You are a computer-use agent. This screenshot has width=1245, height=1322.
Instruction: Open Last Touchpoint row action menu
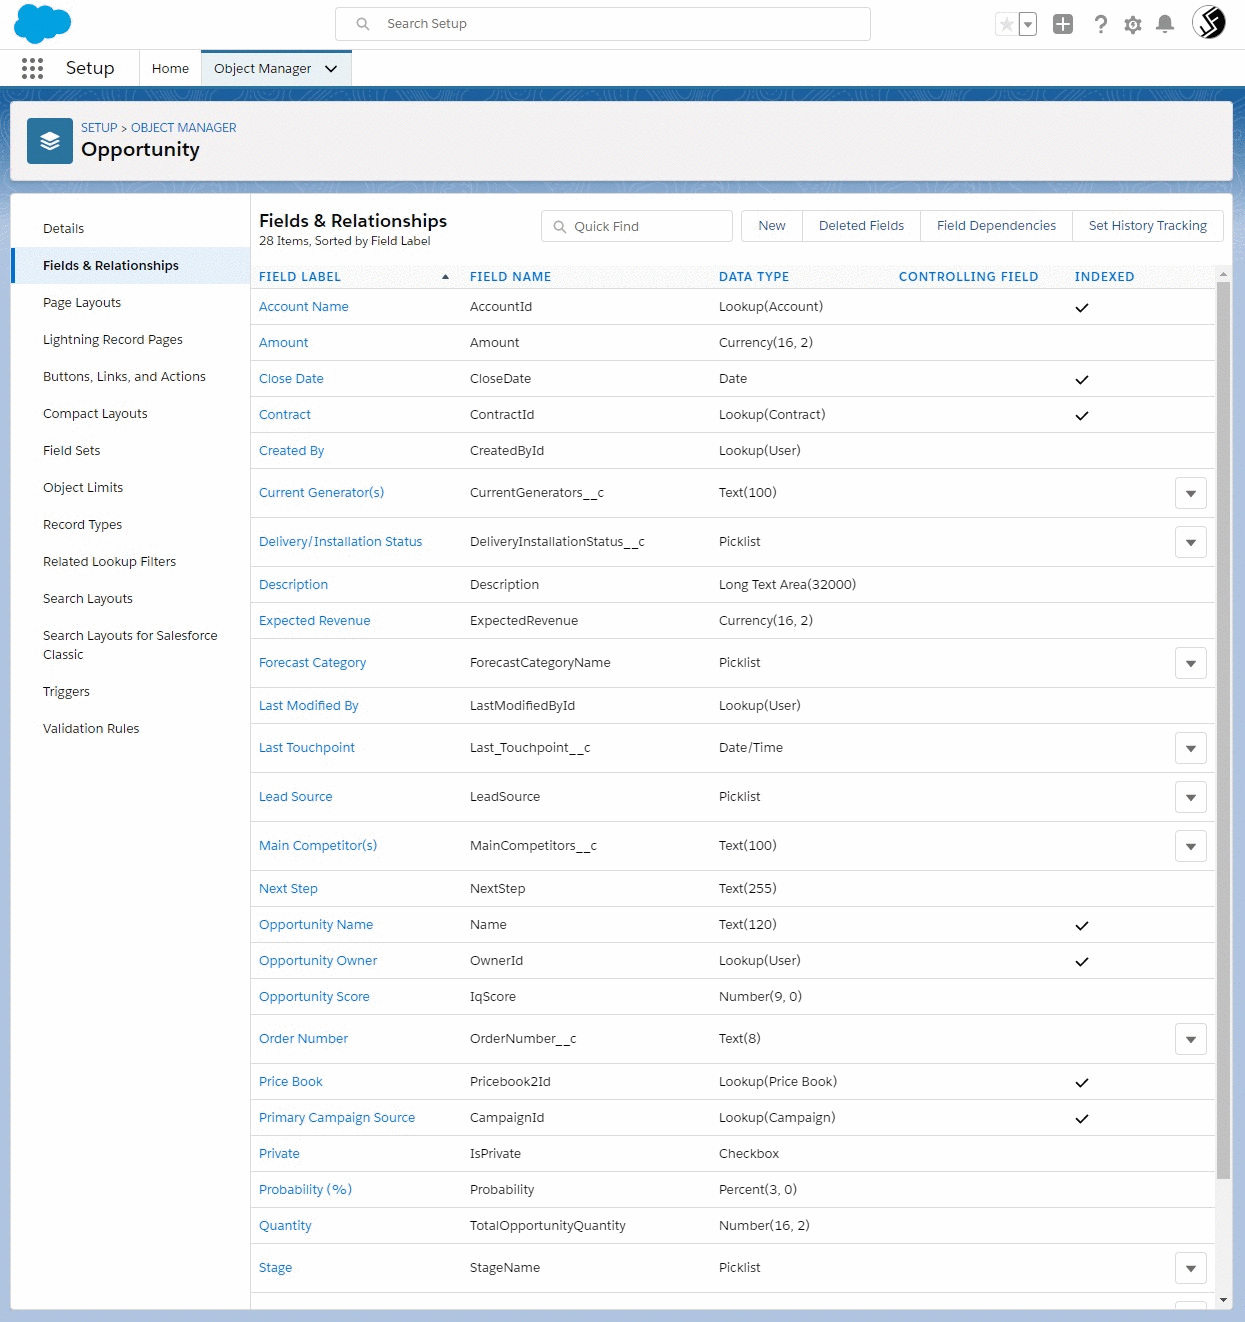coord(1190,748)
